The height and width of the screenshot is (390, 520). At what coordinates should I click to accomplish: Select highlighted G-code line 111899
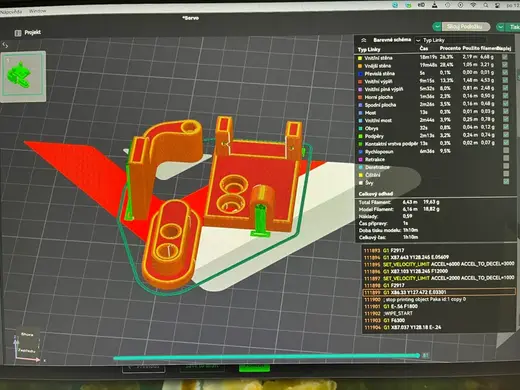[439, 292]
